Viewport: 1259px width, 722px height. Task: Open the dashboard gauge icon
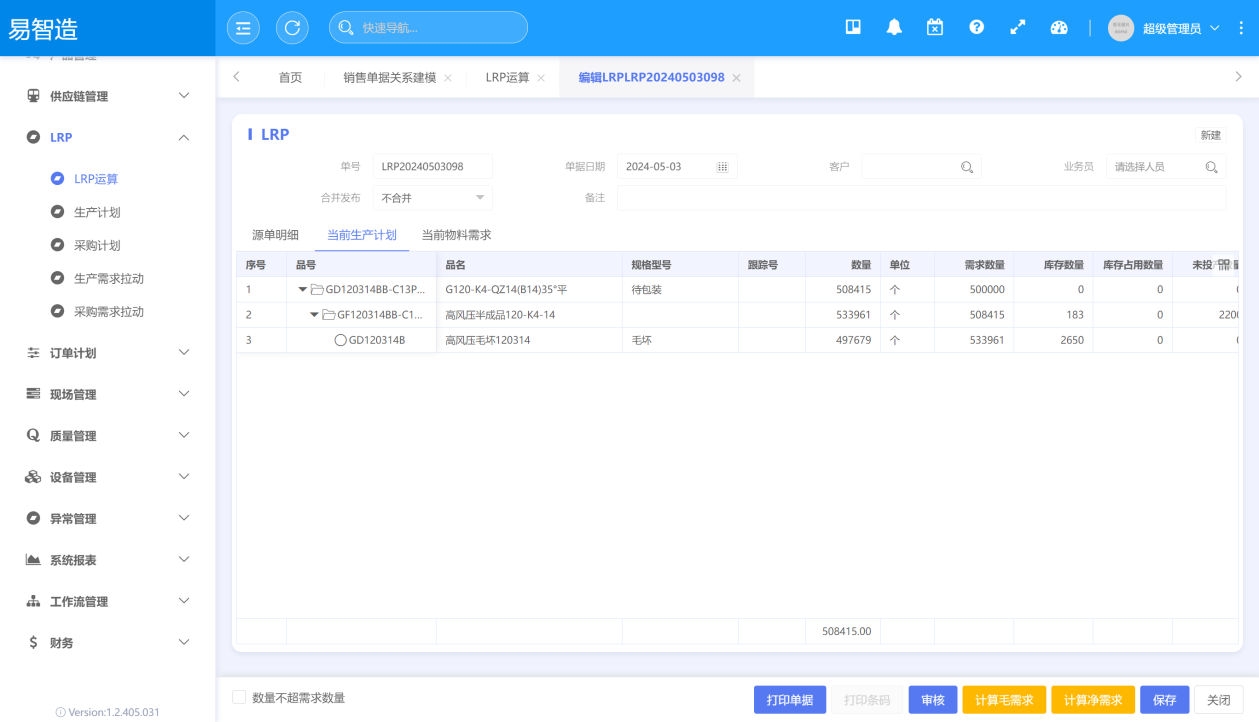click(1059, 28)
